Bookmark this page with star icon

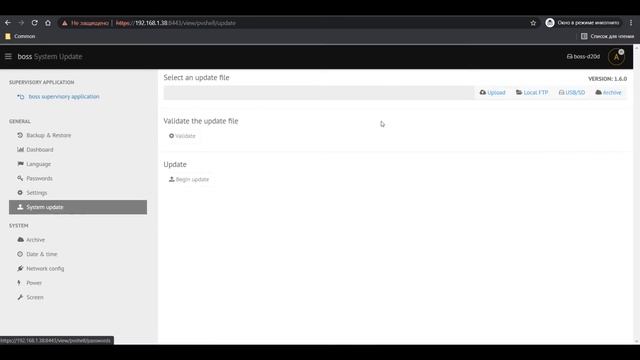[533, 23]
